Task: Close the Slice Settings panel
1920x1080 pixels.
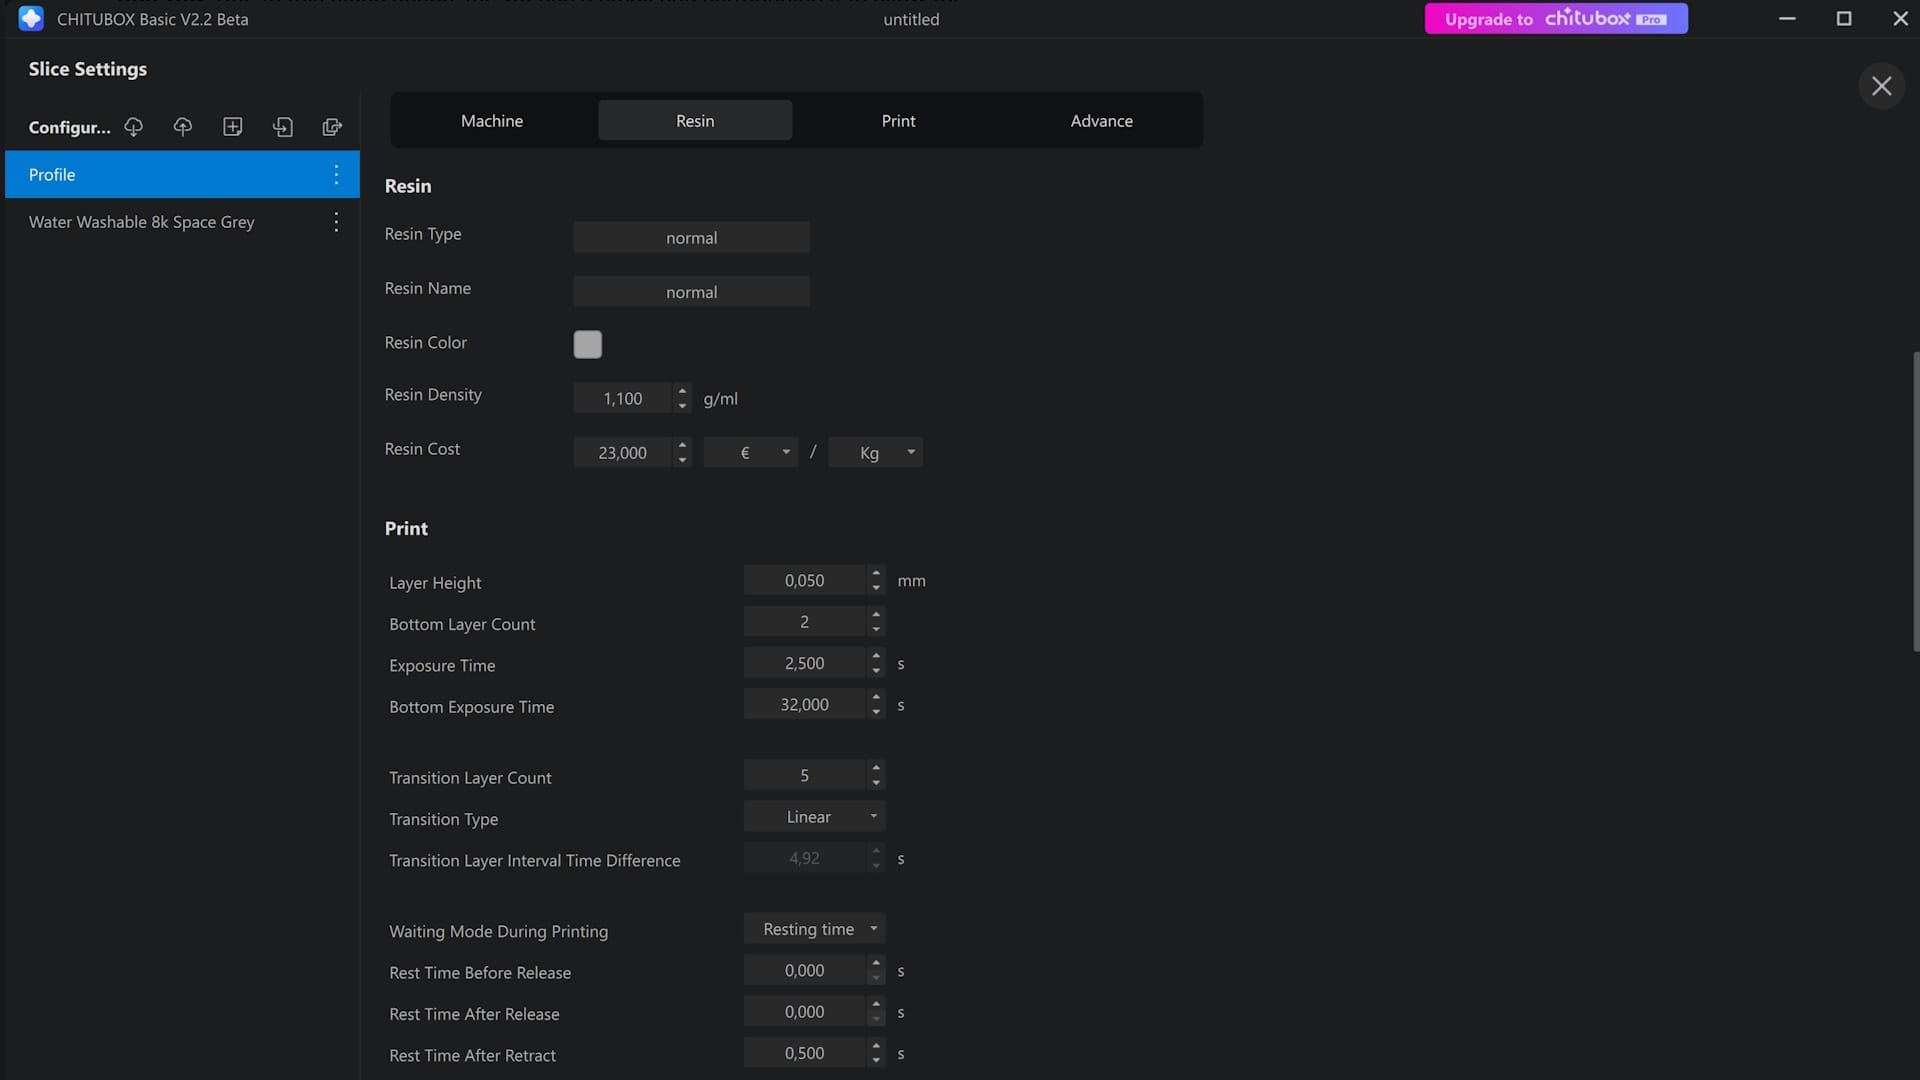Action: tap(1881, 86)
